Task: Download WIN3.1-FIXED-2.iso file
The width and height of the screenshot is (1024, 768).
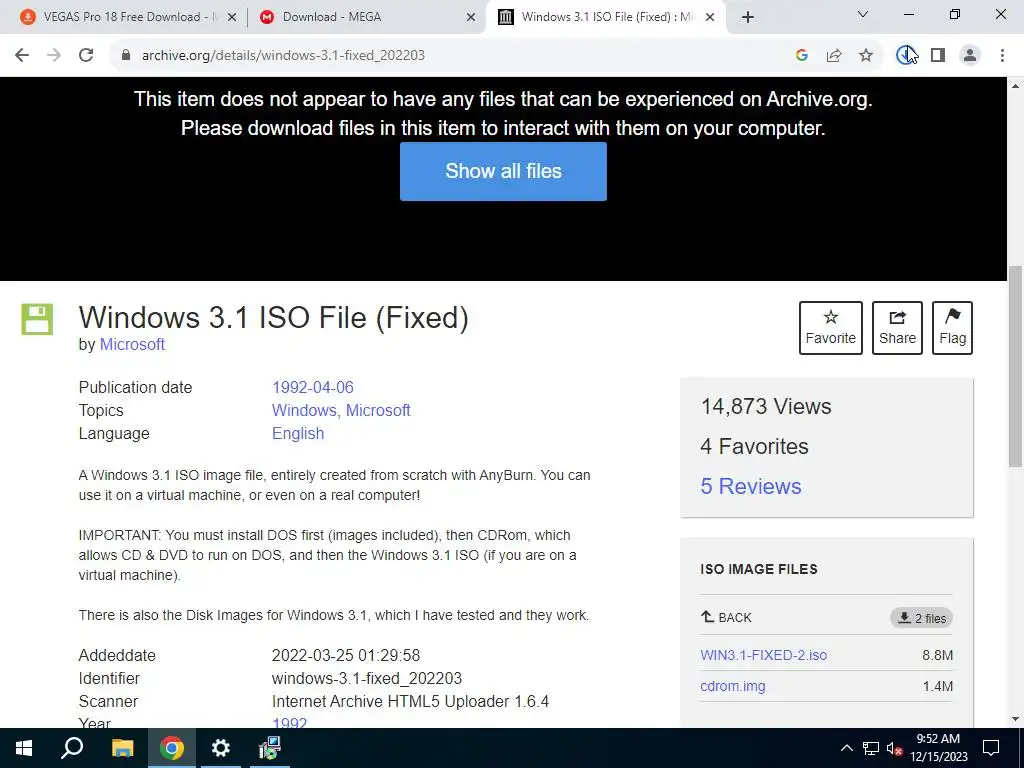Action: 763,655
